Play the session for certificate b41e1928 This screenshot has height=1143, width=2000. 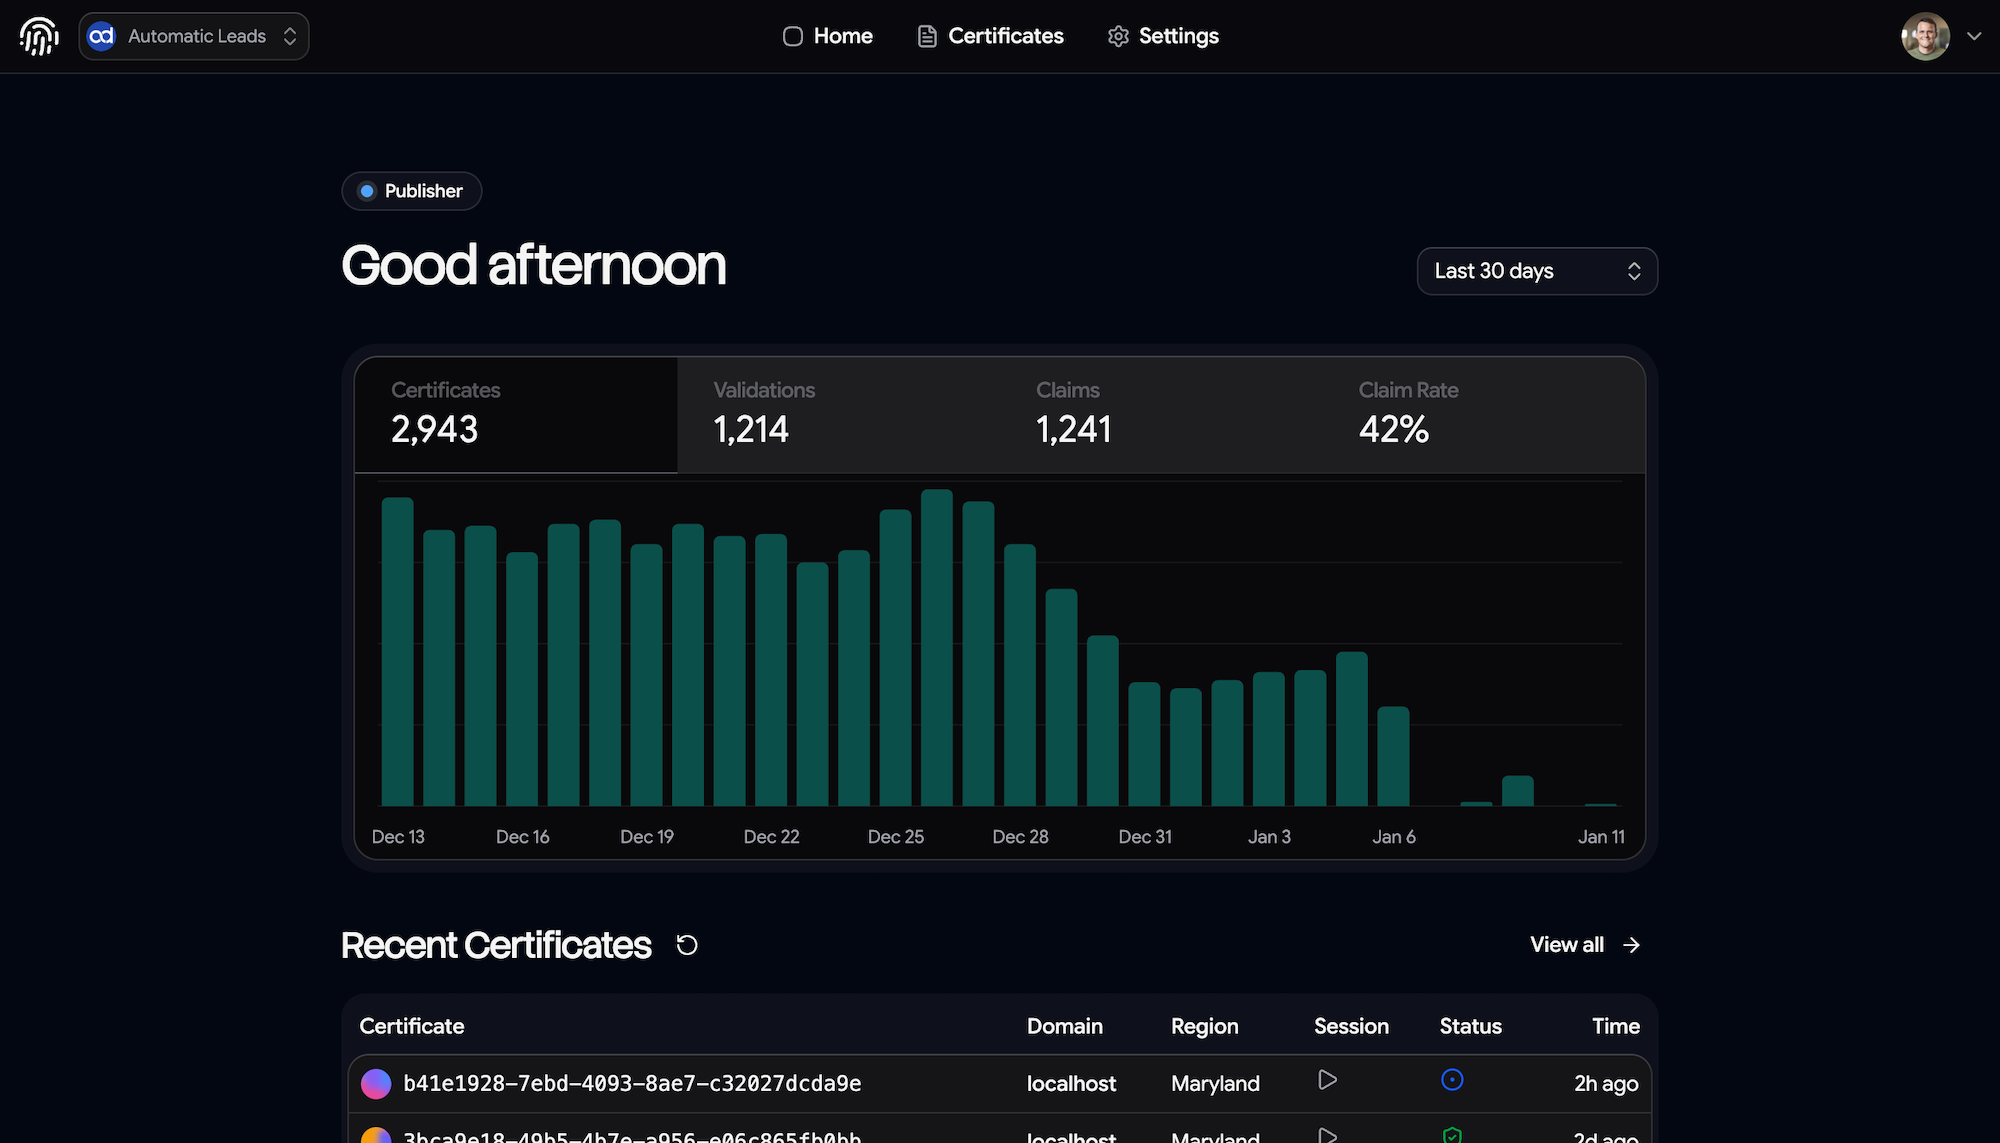click(1327, 1080)
